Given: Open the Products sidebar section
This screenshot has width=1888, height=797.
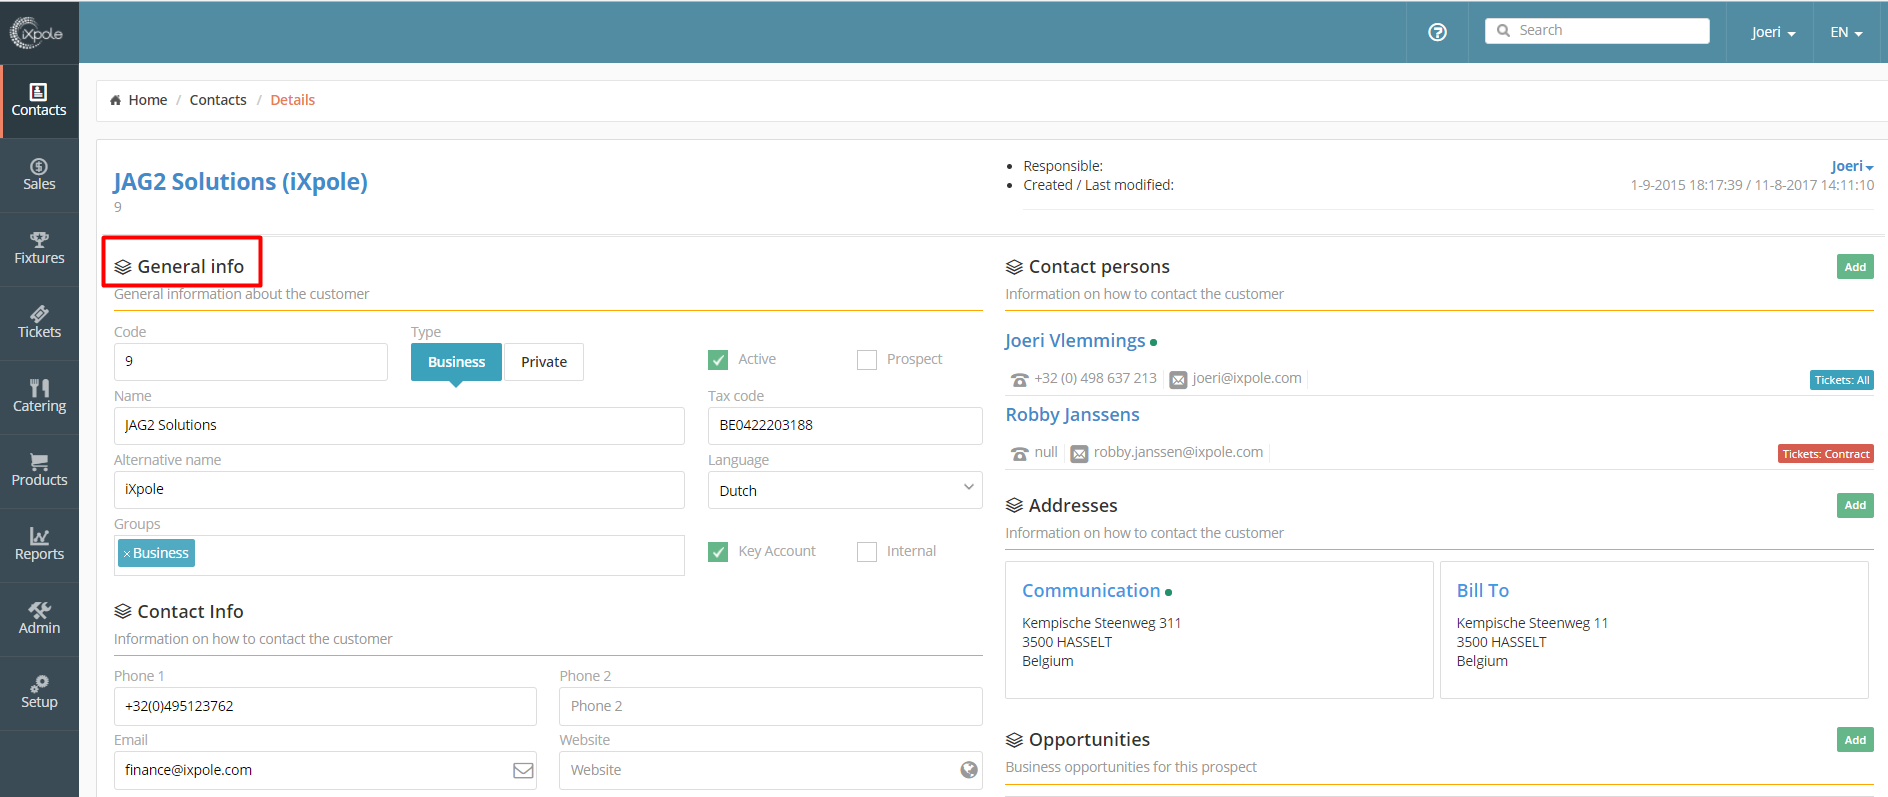Looking at the screenshot, I should 39,471.
